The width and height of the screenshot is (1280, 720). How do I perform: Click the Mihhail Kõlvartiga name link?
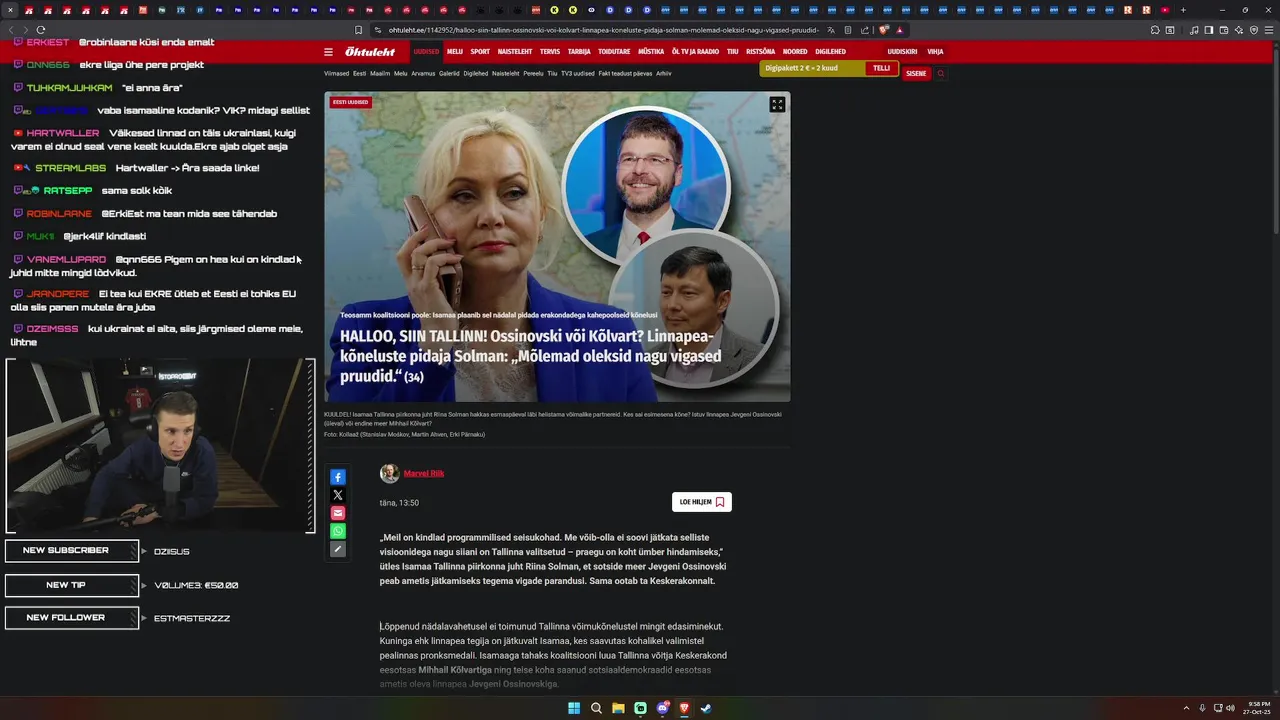point(455,670)
